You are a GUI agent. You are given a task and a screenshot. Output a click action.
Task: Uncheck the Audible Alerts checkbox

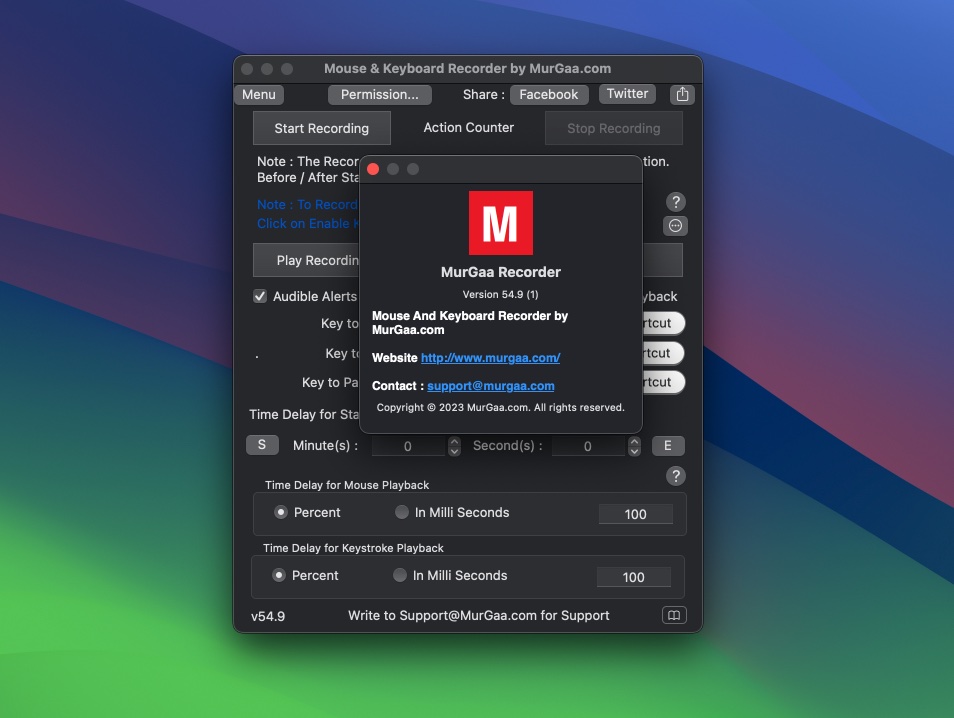pos(260,296)
